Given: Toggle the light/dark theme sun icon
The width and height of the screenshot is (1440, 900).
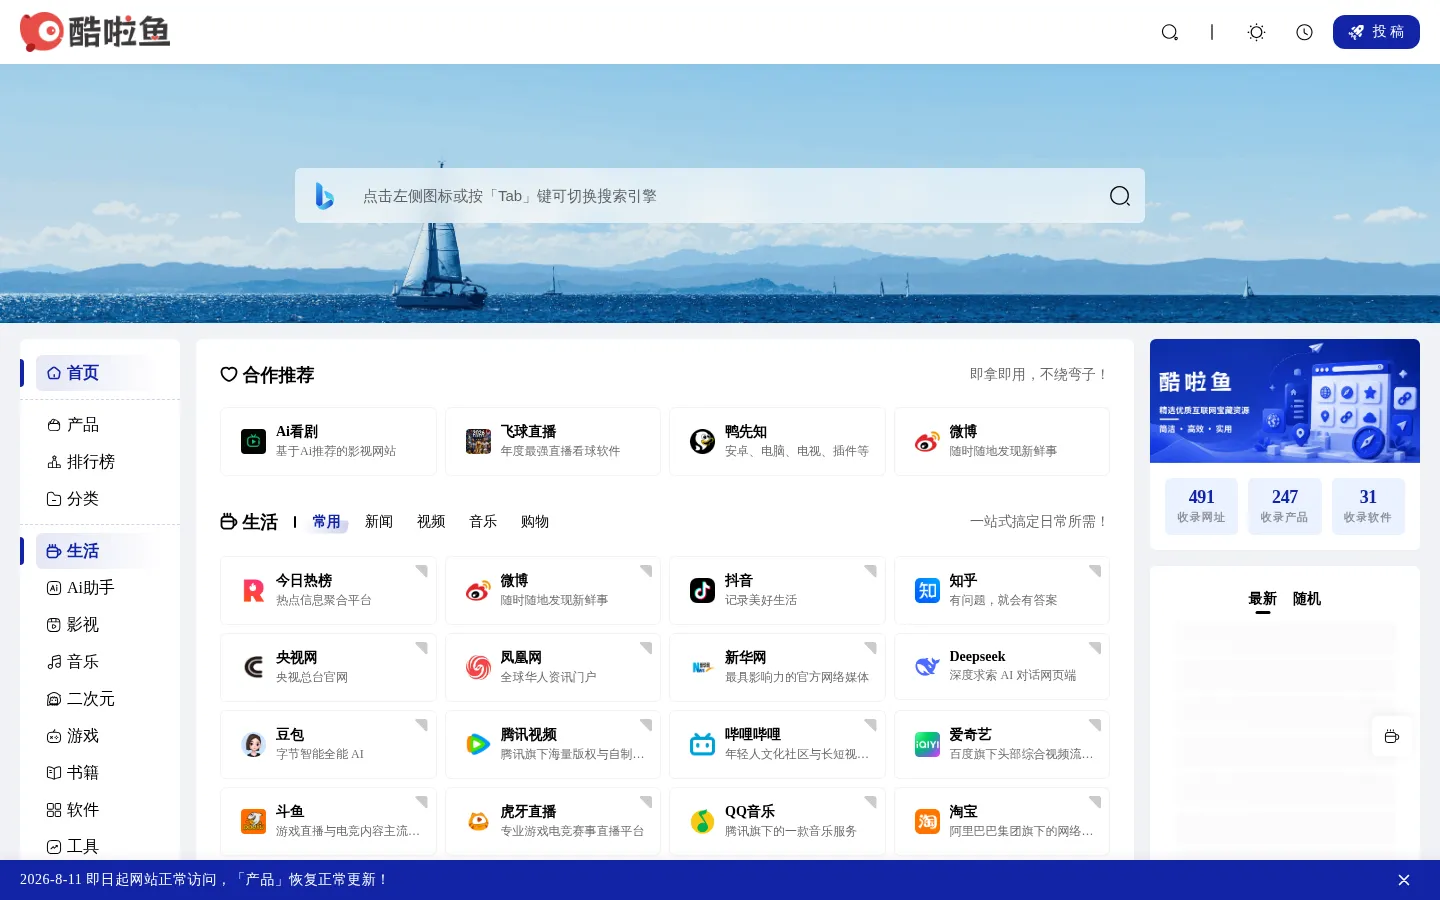Looking at the screenshot, I should pyautogui.click(x=1256, y=32).
